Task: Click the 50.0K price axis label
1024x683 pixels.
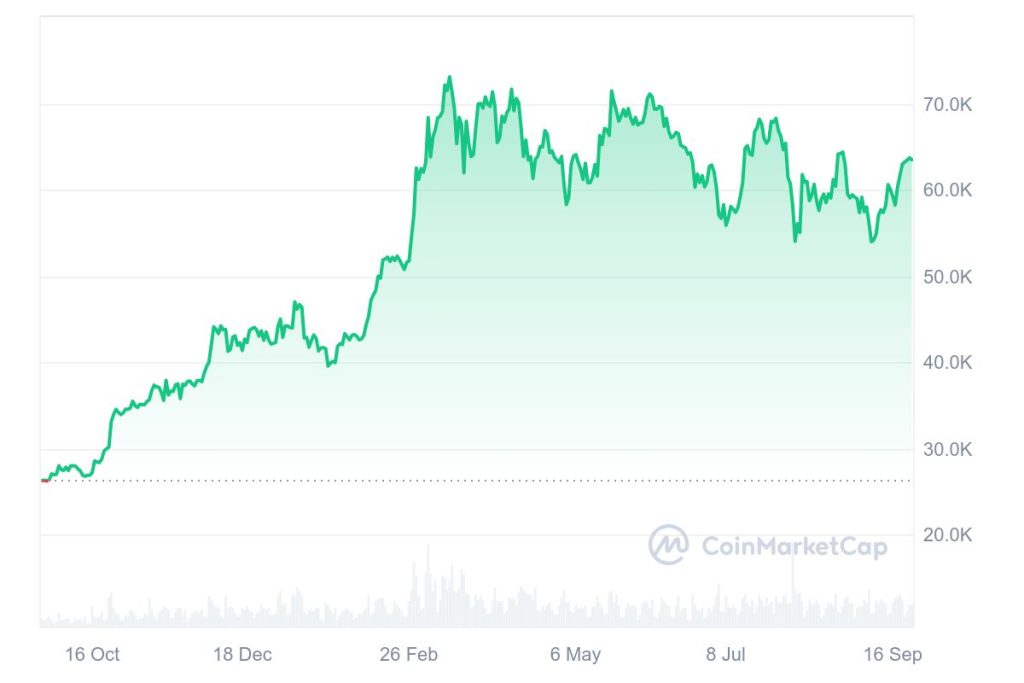Action: click(948, 277)
